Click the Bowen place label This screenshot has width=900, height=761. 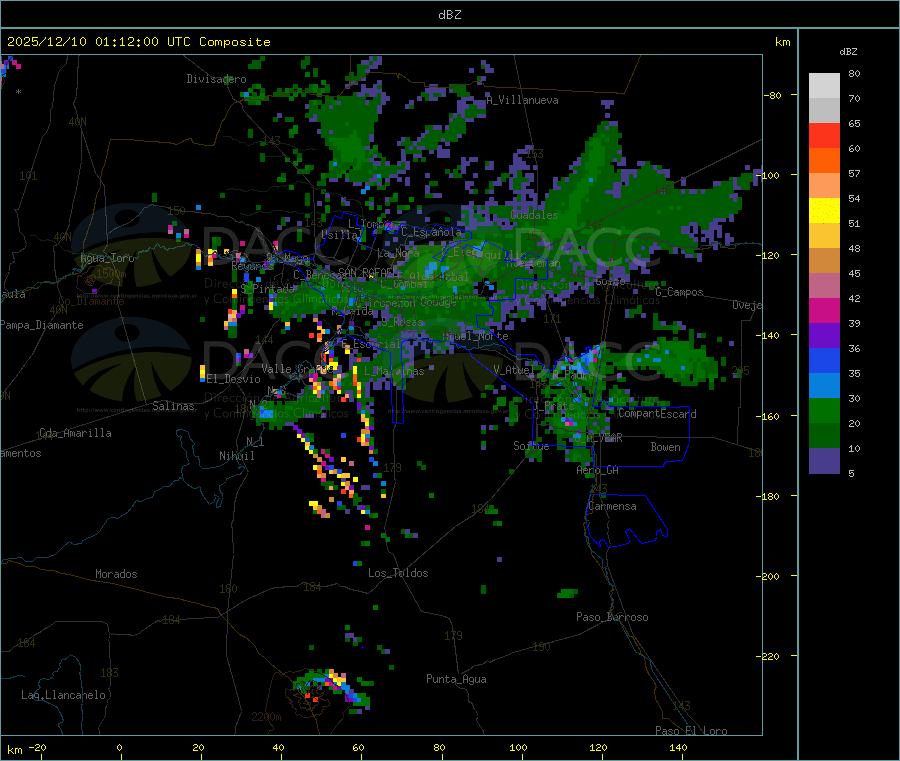point(666,447)
